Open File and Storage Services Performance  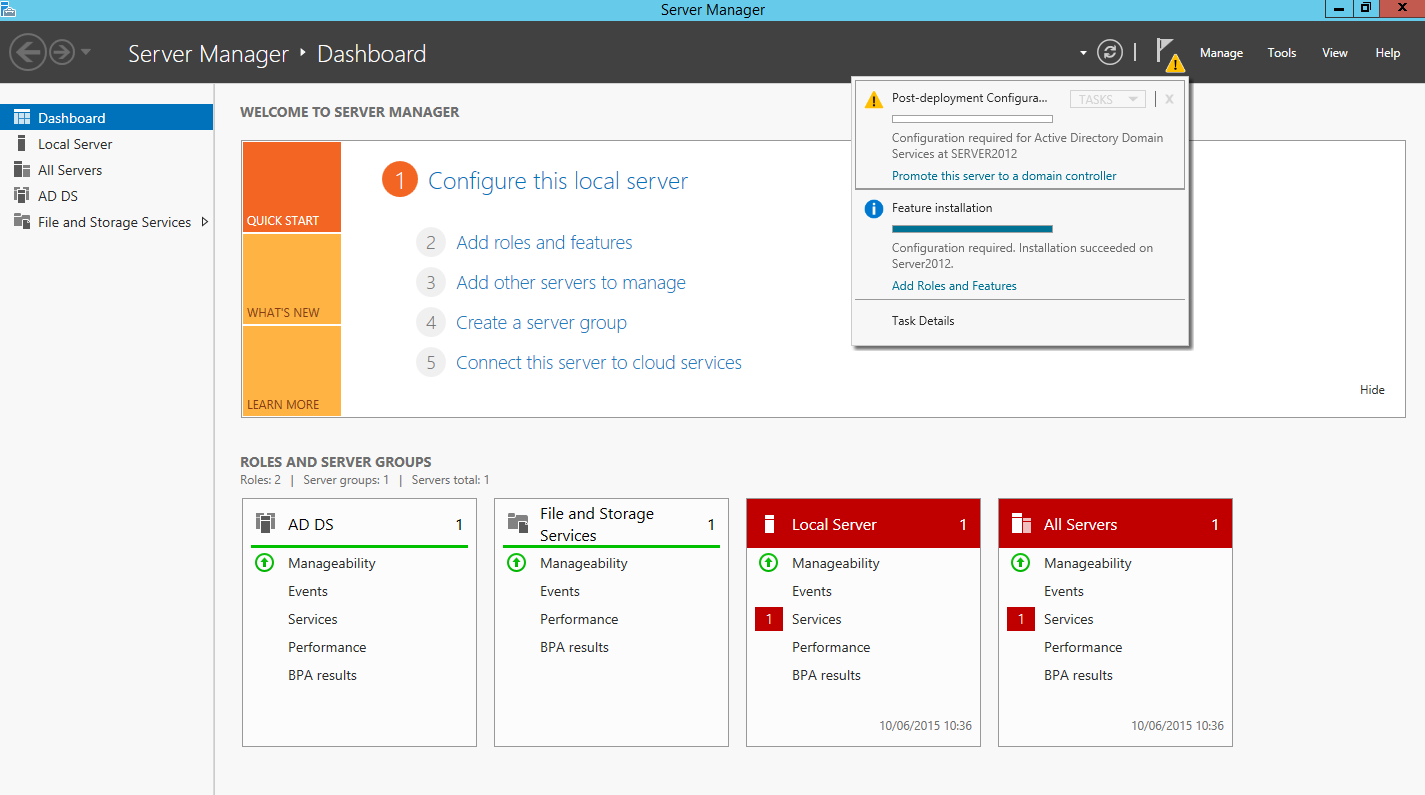579,619
